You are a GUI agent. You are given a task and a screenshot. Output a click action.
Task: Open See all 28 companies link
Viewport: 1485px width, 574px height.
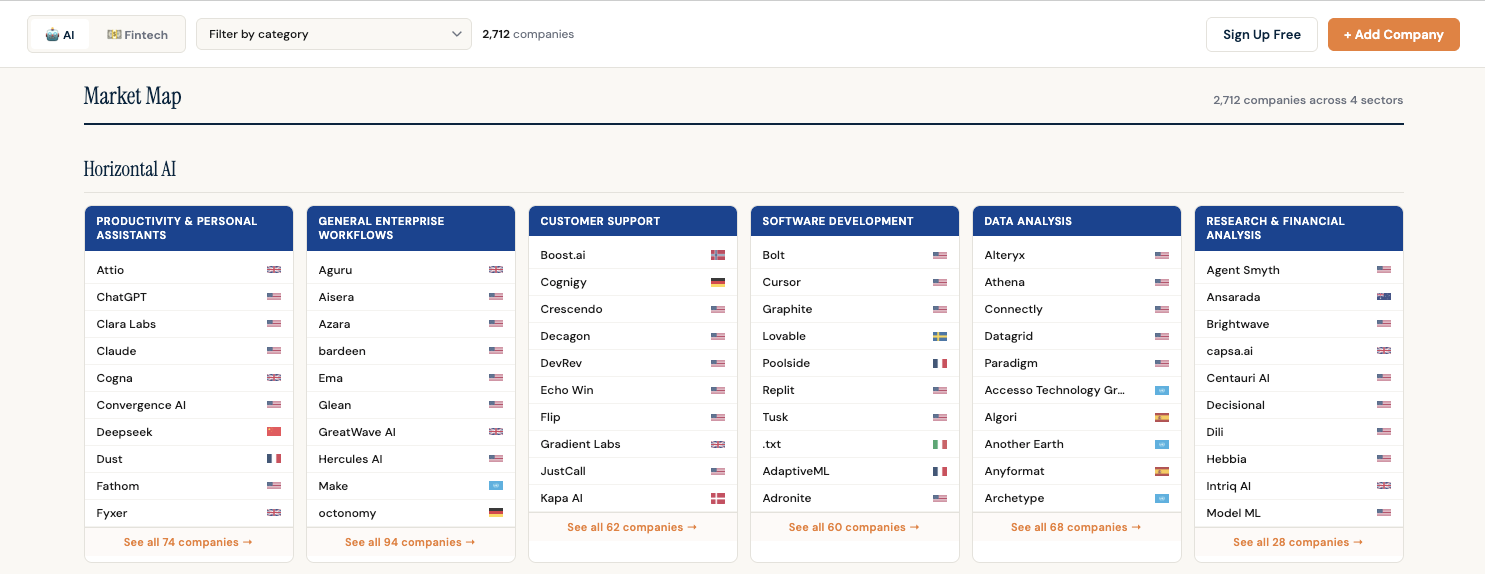[x=1298, y=542]
